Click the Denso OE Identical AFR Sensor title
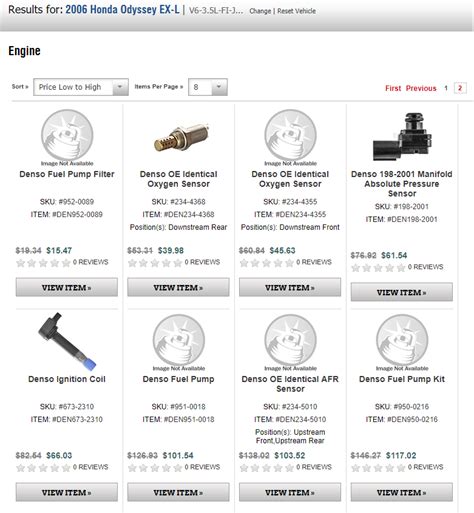The image size is (474, 513). click(290, 384)
